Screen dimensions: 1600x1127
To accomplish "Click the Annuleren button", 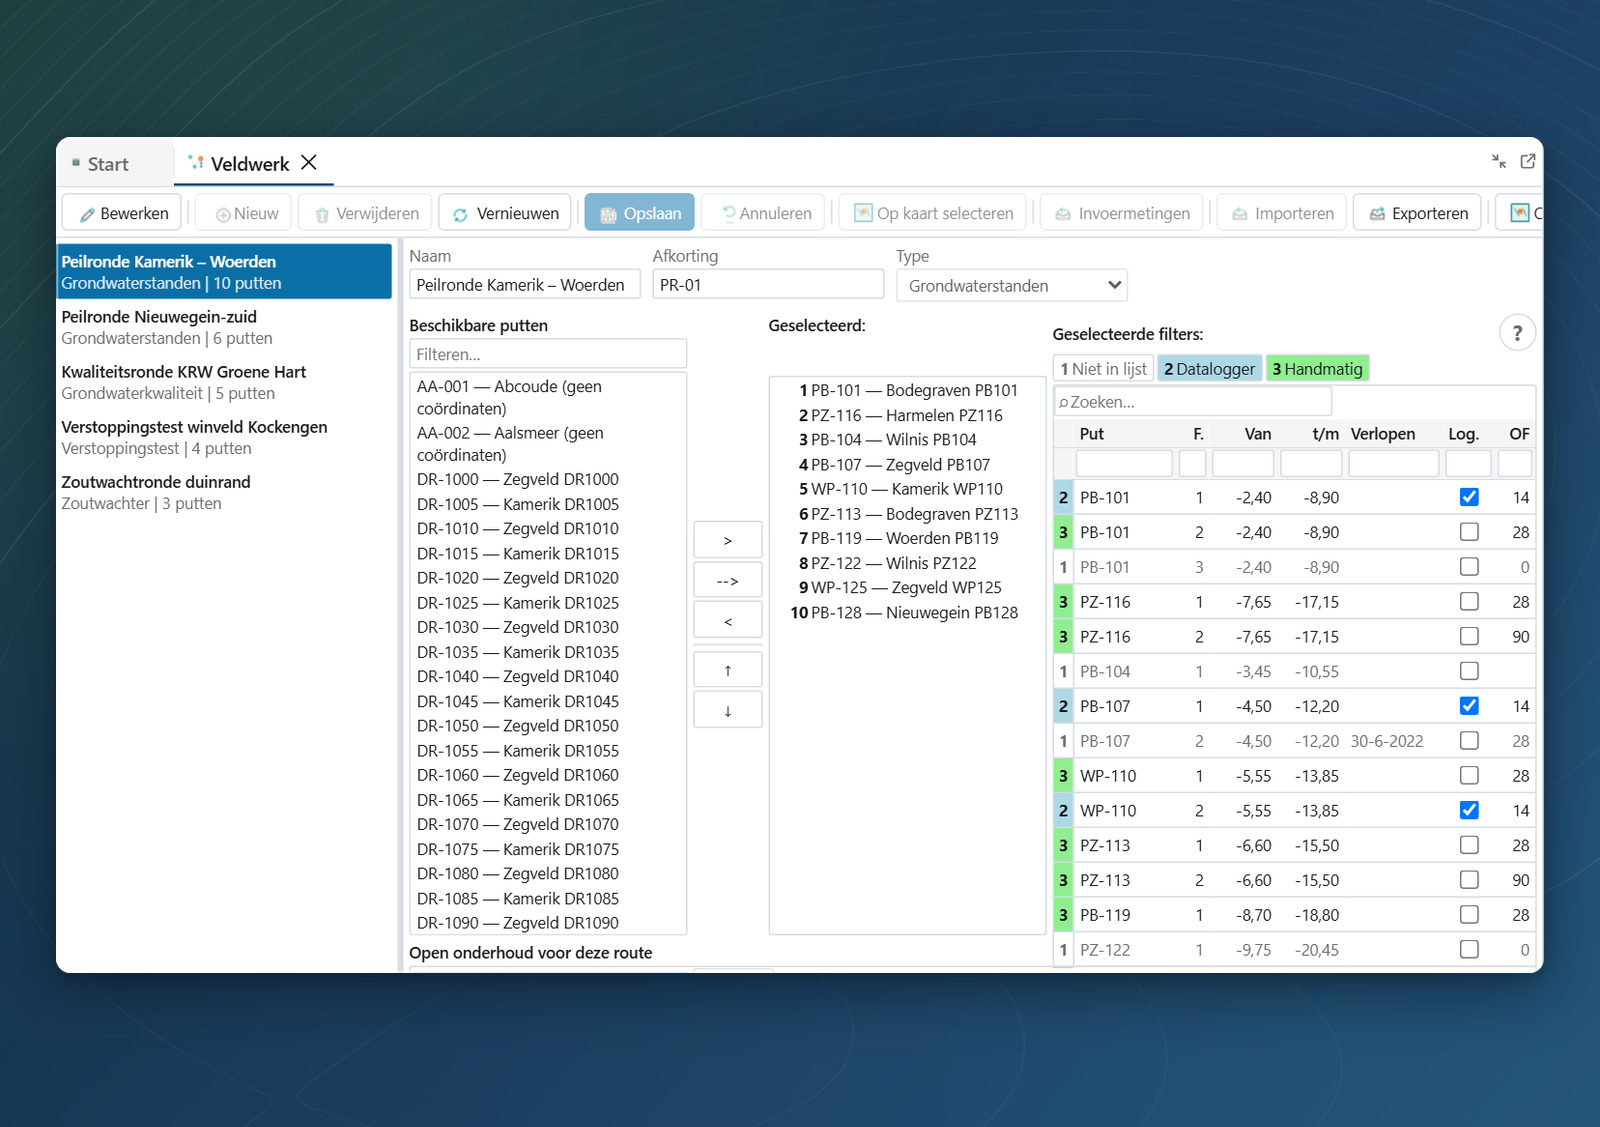I will (x=764, y=213).
